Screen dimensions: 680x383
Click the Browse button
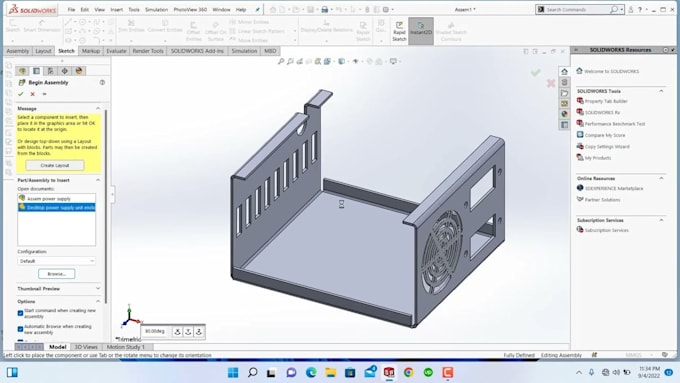56,274
